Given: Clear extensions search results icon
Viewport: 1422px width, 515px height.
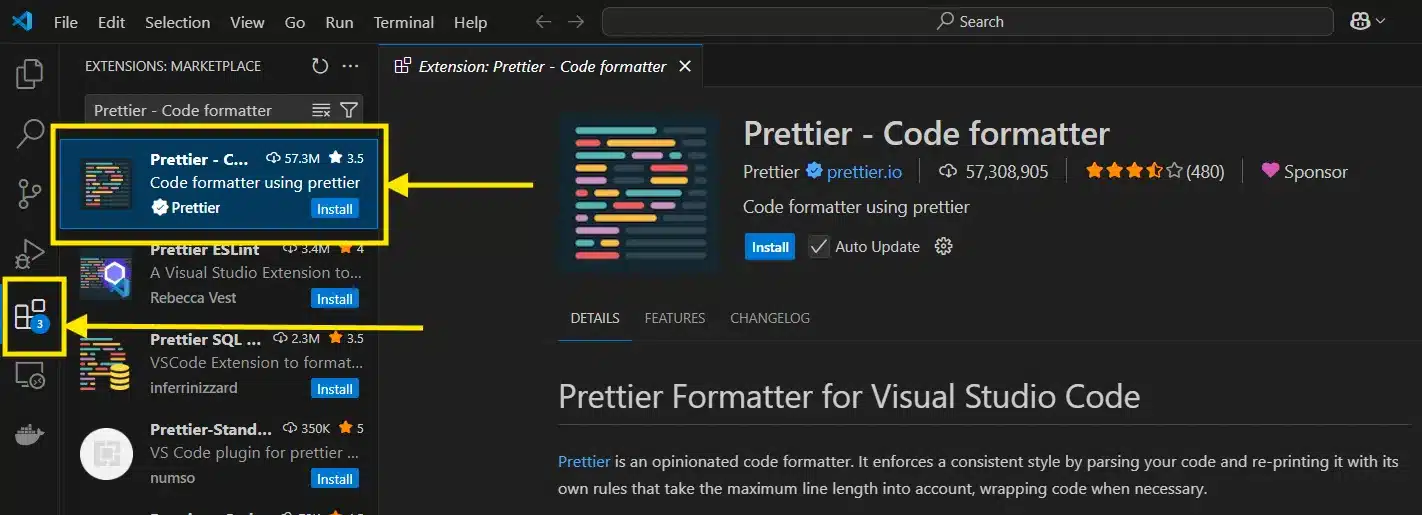Looking at the screenshot, I should pyautogui.click(x=321, y=110).
